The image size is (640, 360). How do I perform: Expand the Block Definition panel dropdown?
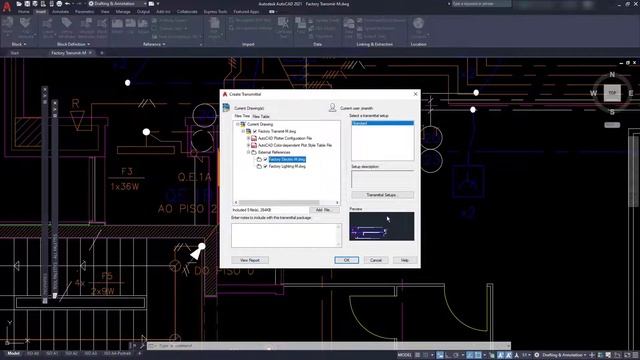click(73, 44)
